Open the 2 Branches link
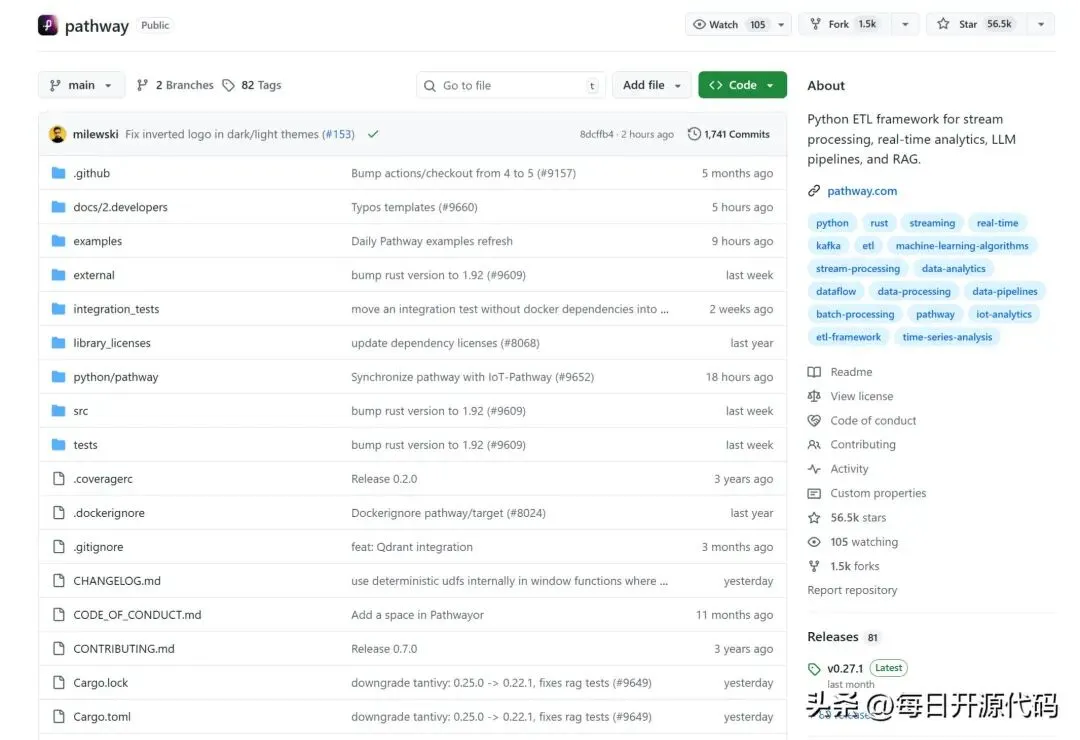This screenshot has width=1080, height=740. [175, 85]
